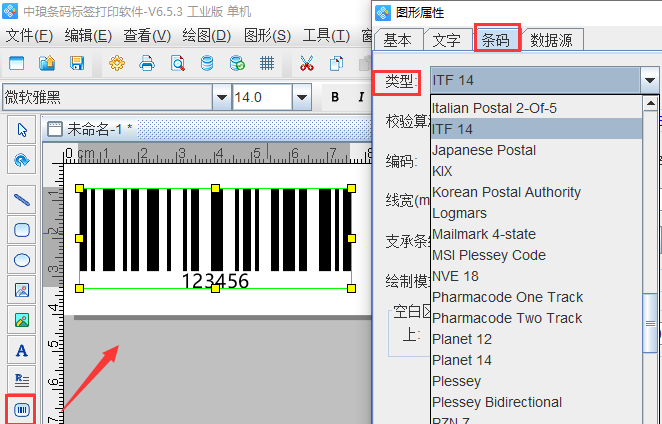This screenshot has height=424, width=662.
Task: Toggle the grid display icon
Action: (267, 64)
